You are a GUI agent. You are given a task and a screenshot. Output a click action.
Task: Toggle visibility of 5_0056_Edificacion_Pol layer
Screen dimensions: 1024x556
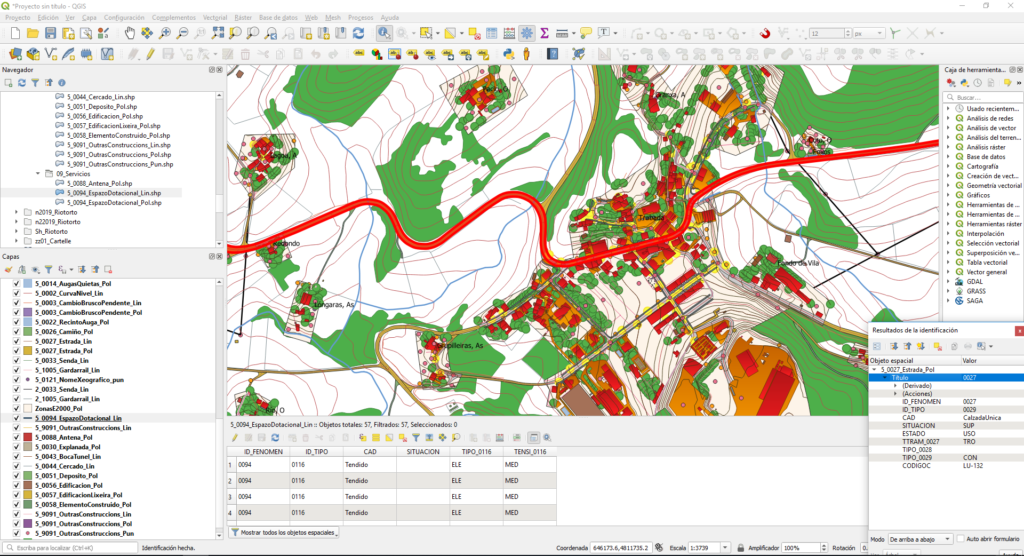coord(16,485)
